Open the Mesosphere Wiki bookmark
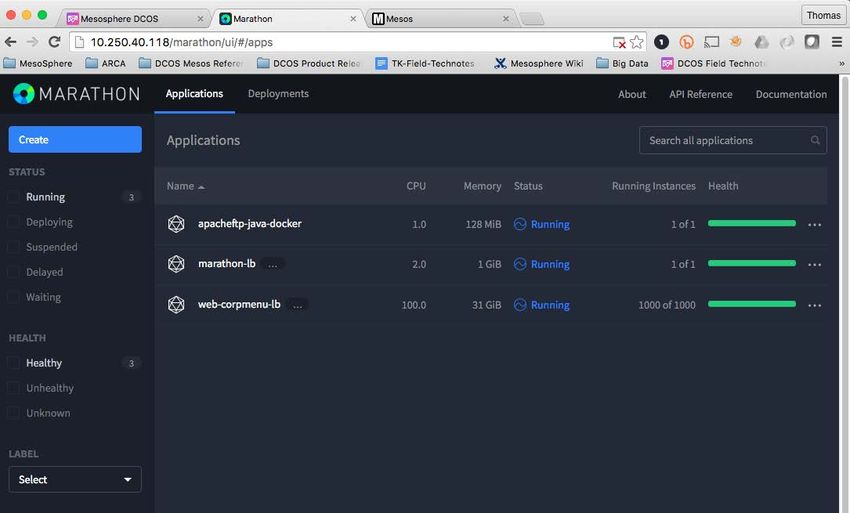This screenshot has width=850, height=513. (x=539, y=63)
